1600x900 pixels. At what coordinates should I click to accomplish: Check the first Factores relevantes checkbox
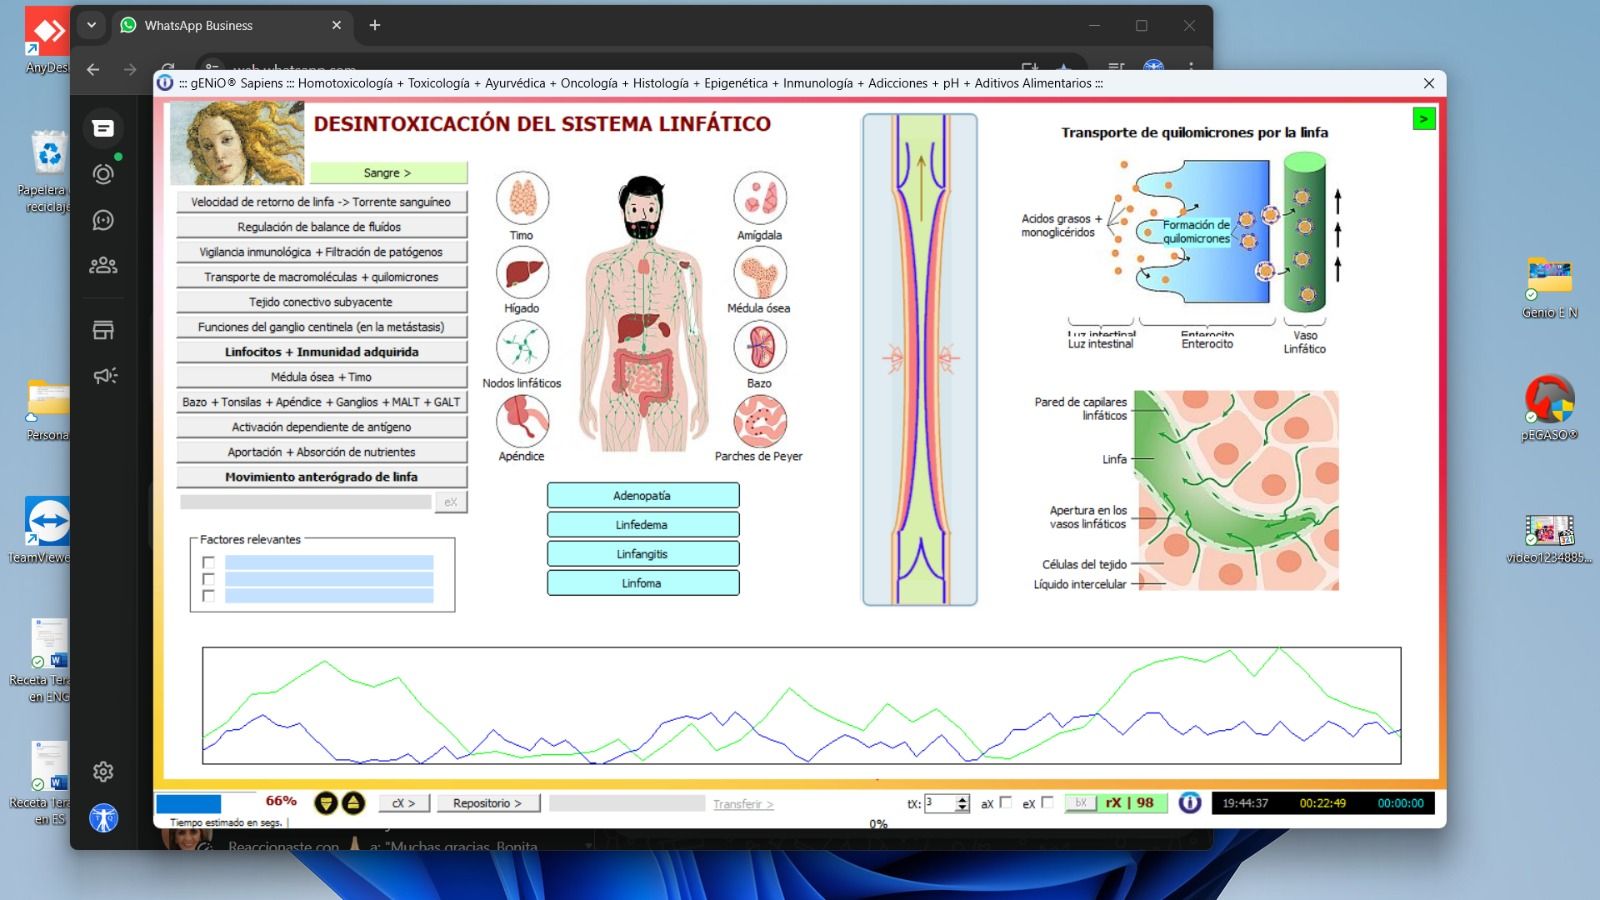[208, 562]
